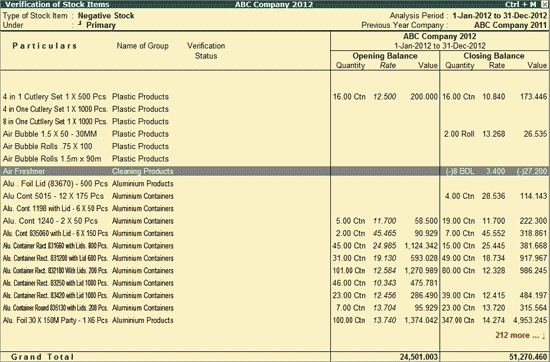
Task: Click the ABC Company 2011 previous year value
Action: click(510, 25)
